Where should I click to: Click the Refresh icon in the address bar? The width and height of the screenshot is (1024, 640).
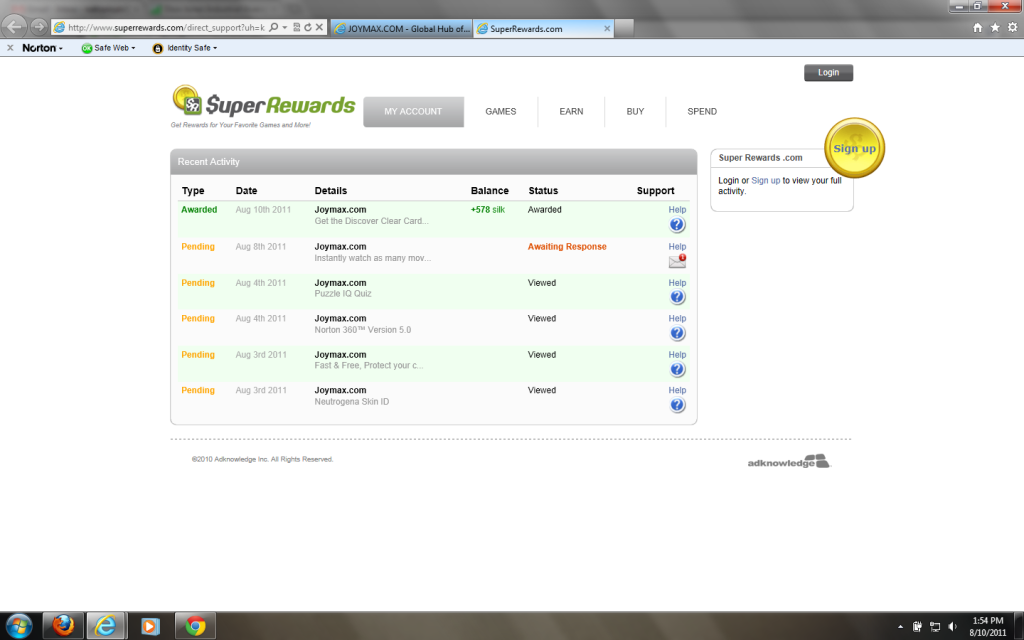coord(308,27)
